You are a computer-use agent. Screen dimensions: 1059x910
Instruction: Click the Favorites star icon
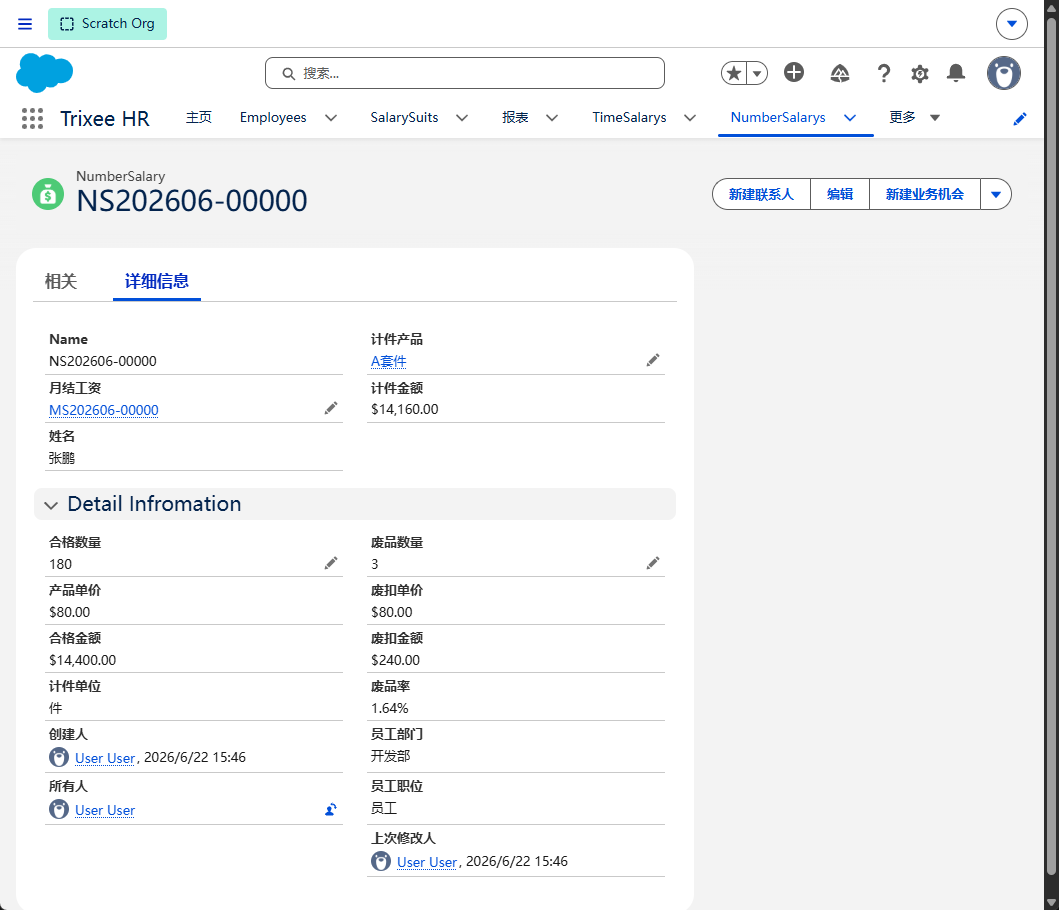point(734,73)
